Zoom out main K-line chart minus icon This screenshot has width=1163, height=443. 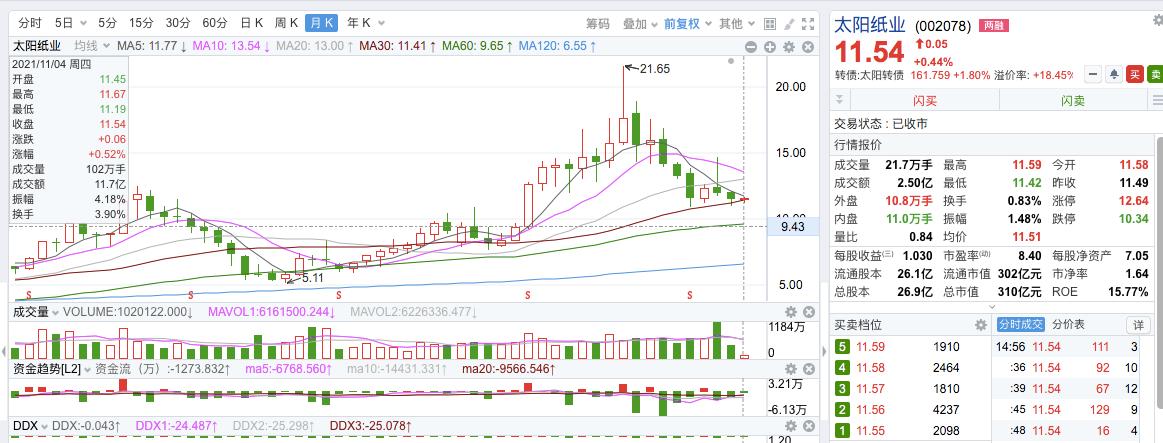[751, 47]
